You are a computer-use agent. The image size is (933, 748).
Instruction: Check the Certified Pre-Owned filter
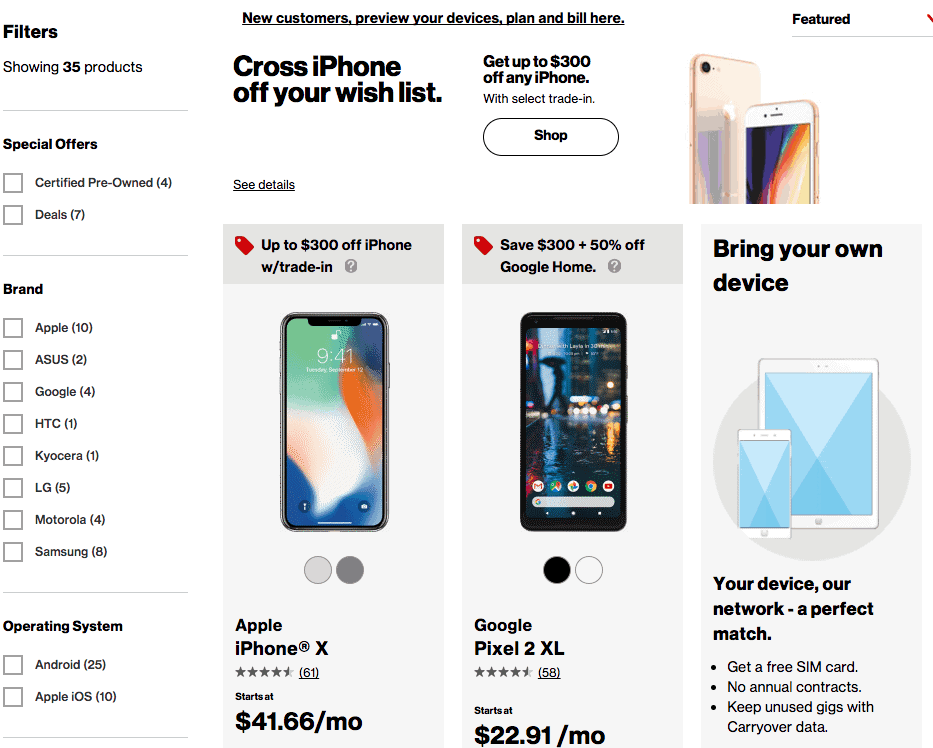(x=13, y=183)
